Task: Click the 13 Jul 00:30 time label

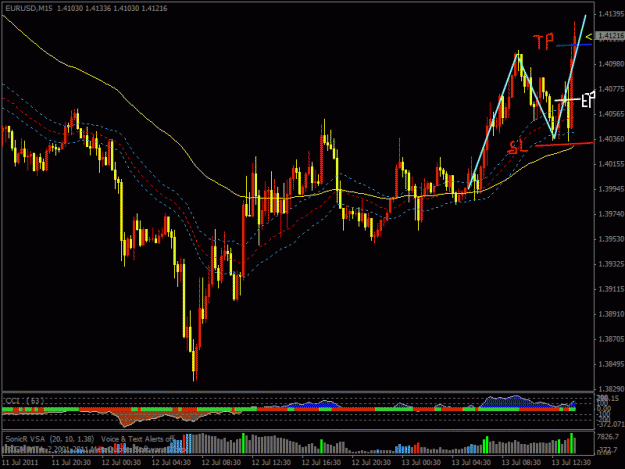Action: 421,462
